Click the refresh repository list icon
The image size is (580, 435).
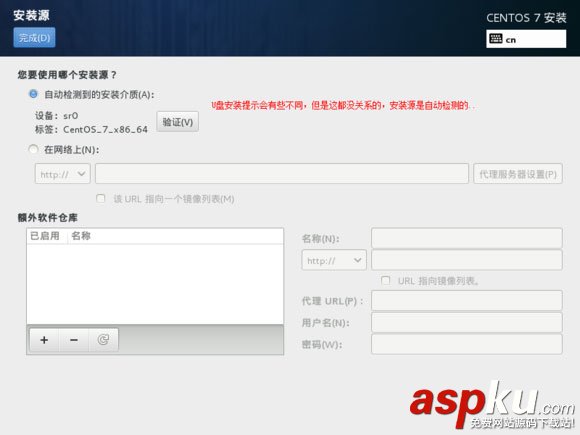click(103, 340)
